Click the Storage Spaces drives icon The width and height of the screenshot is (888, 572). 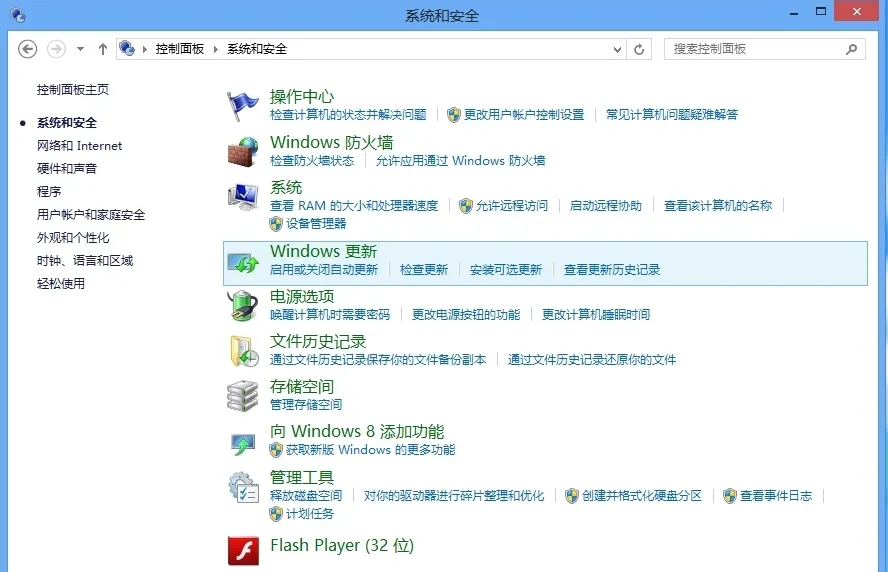[243, 396]
